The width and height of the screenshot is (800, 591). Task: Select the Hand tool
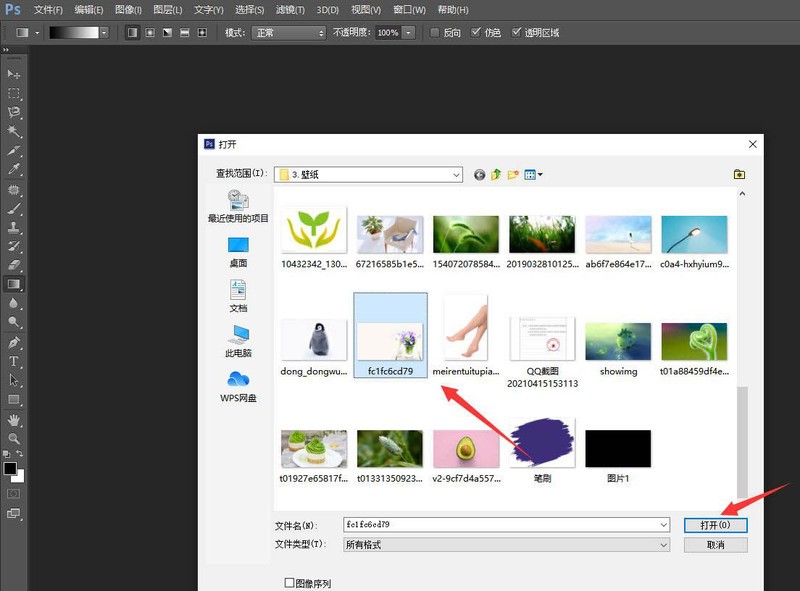point(14,420)
